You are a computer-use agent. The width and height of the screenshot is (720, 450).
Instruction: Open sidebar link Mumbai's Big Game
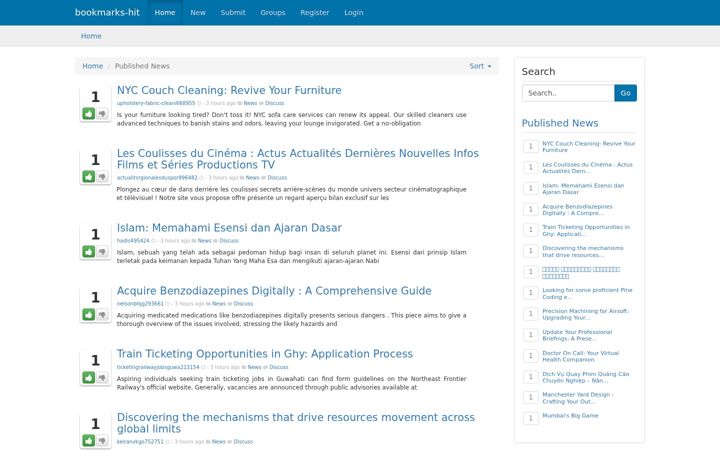pyautogui.click(x=570, y=416)
